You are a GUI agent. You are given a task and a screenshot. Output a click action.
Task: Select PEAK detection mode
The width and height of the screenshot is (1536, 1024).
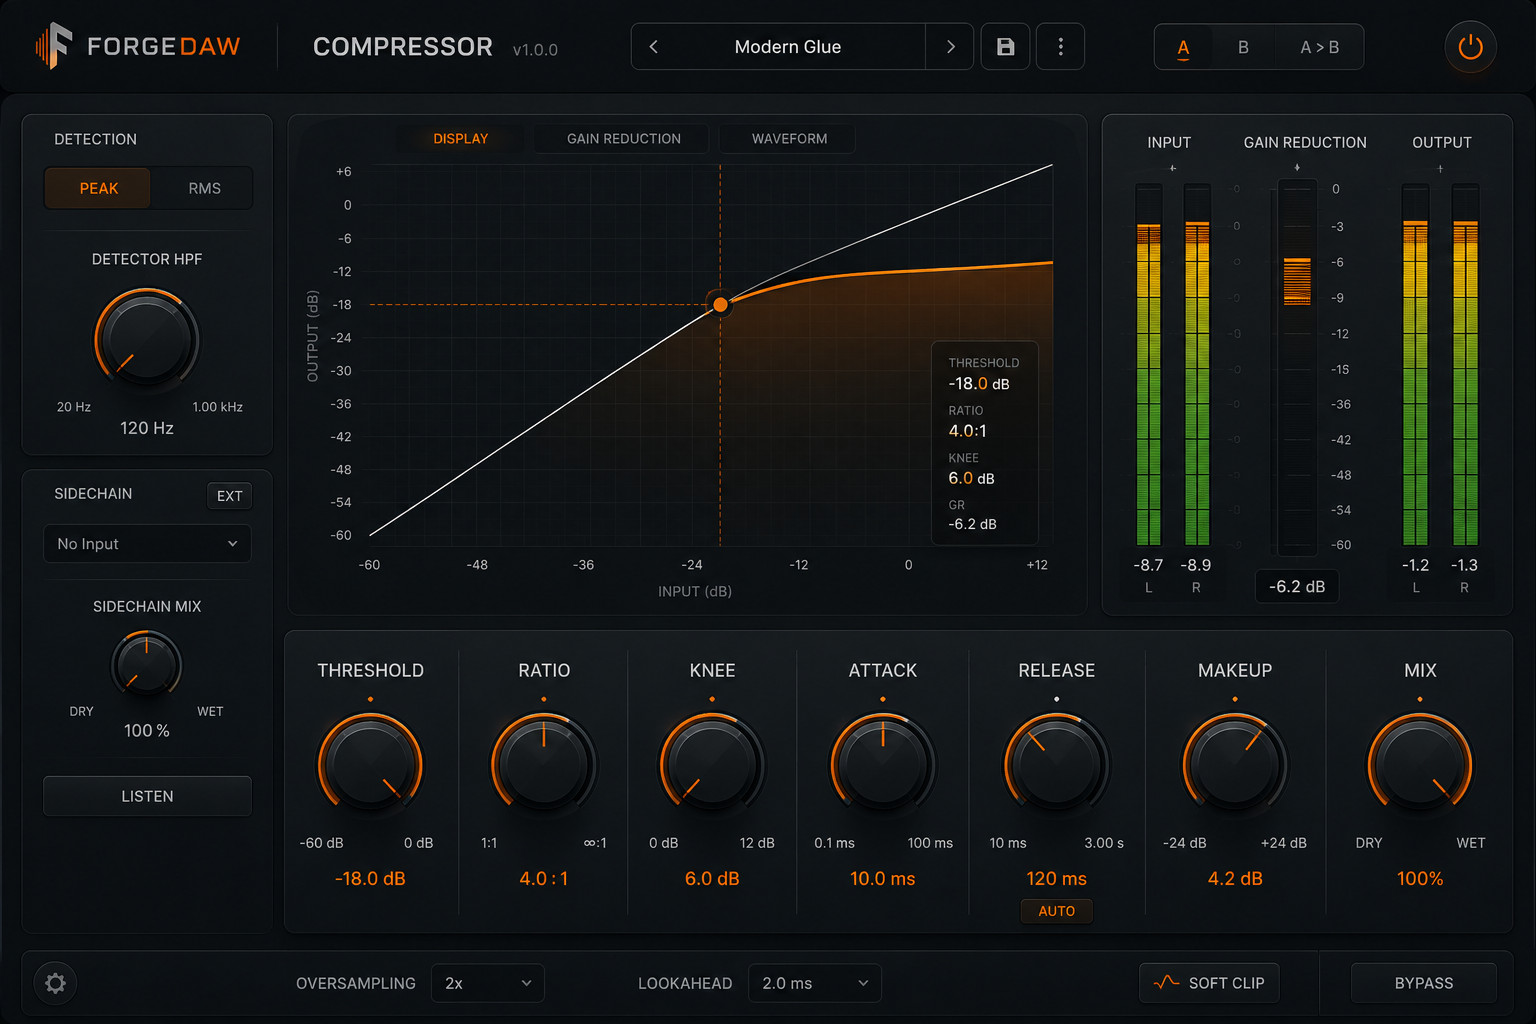(98, 188)
